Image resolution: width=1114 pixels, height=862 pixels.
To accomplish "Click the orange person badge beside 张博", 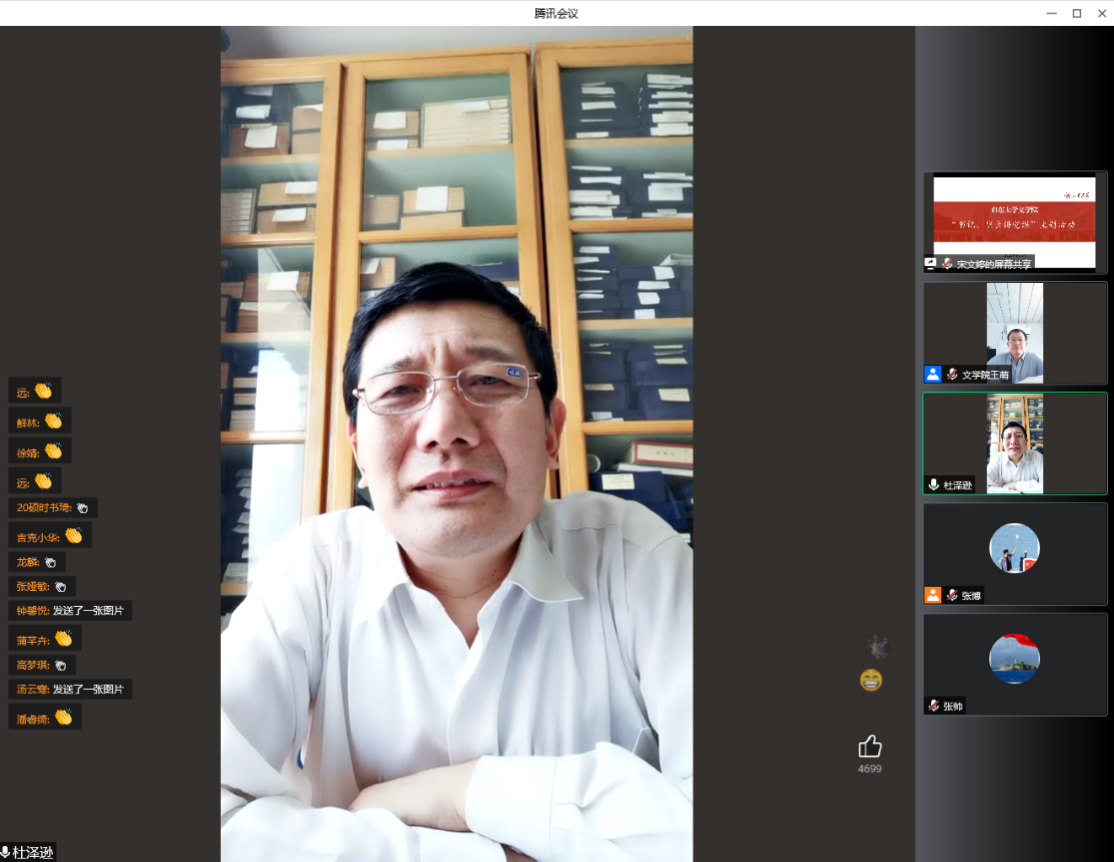I will 933,595.
